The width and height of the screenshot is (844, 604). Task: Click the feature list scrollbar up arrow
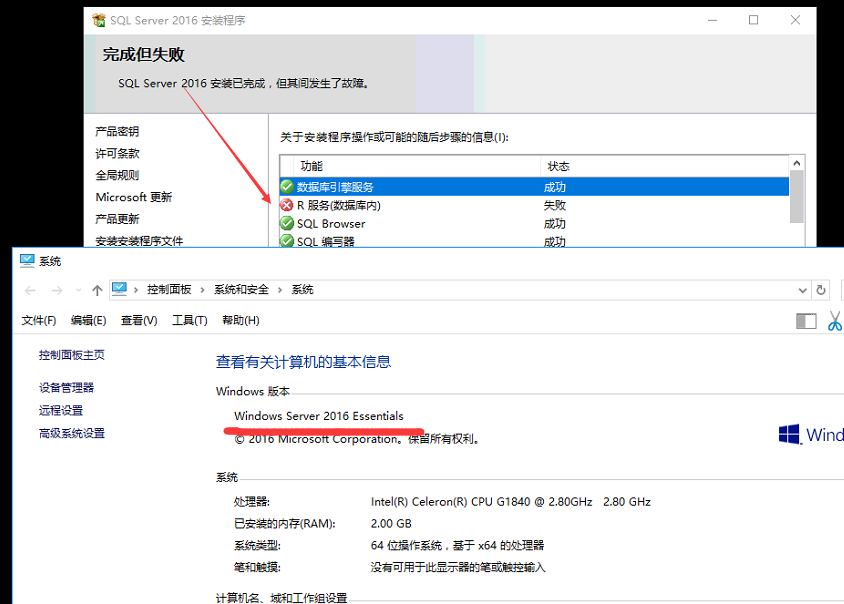click(x=797, y=163)
